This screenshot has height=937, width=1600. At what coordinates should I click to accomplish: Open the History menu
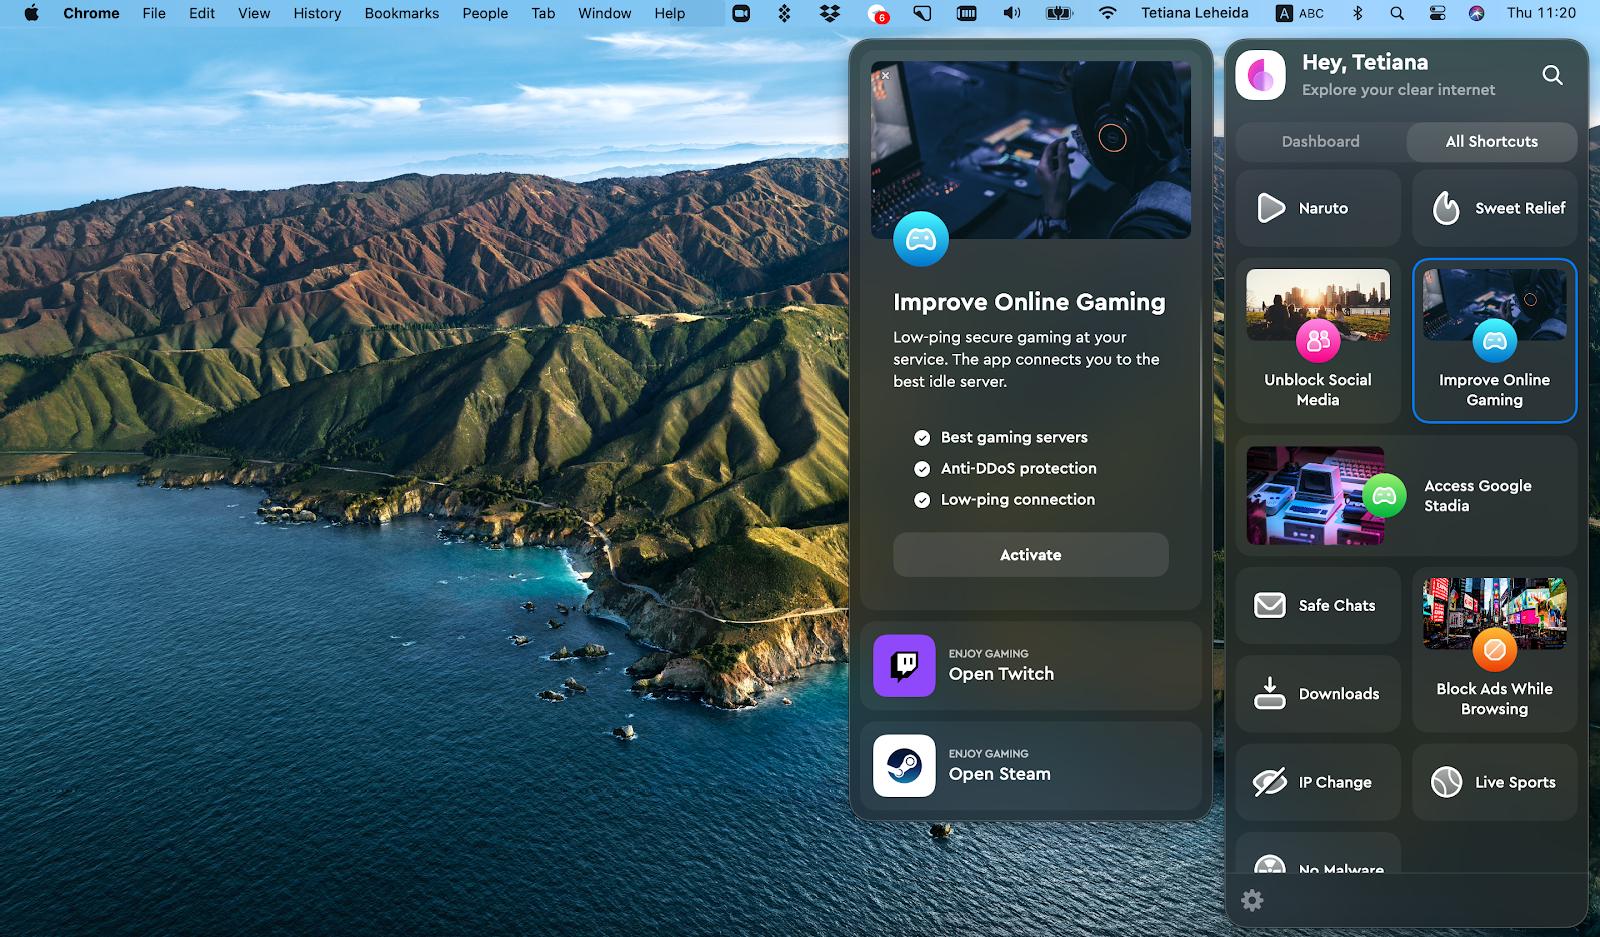[x=317, y=13]
